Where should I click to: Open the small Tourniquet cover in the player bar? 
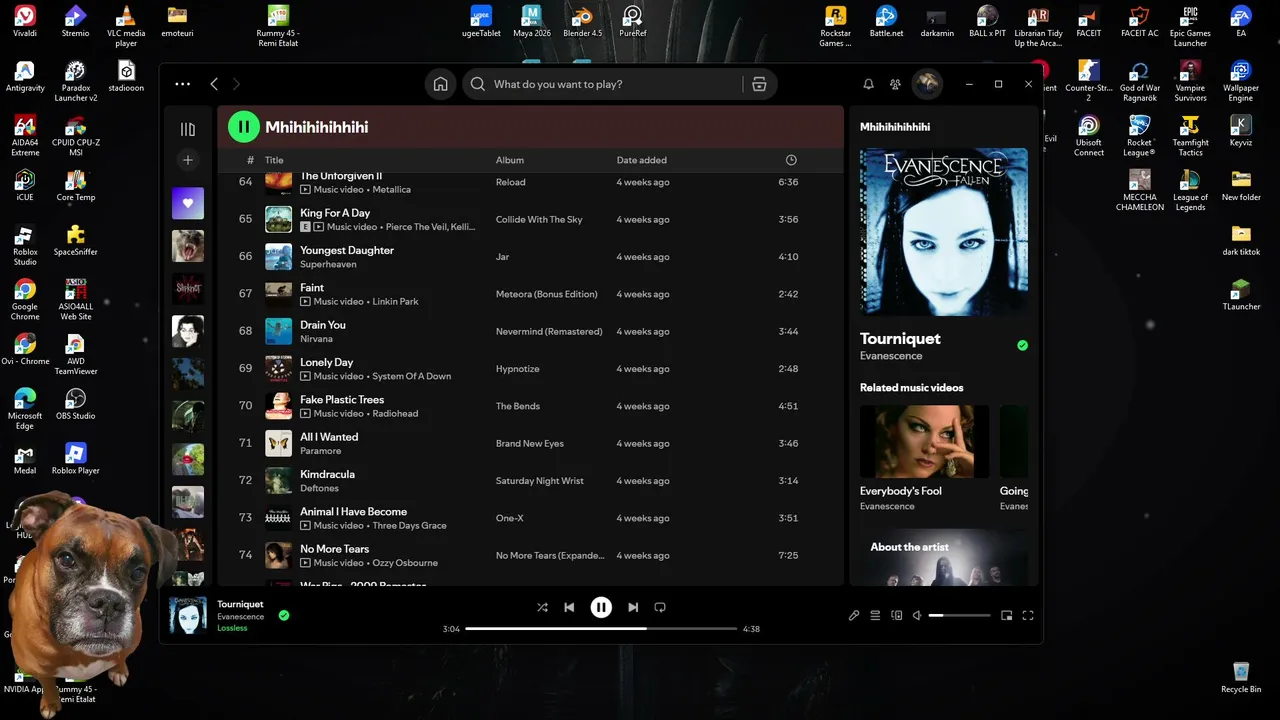188,616
